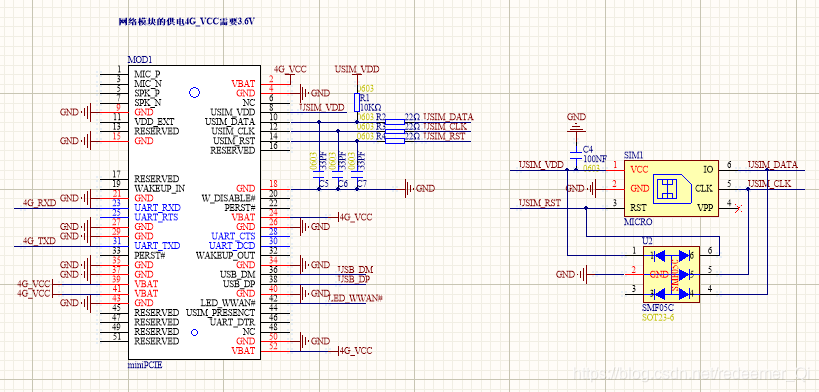
Task: Click the MIC_P pin name
Action: 147,74
